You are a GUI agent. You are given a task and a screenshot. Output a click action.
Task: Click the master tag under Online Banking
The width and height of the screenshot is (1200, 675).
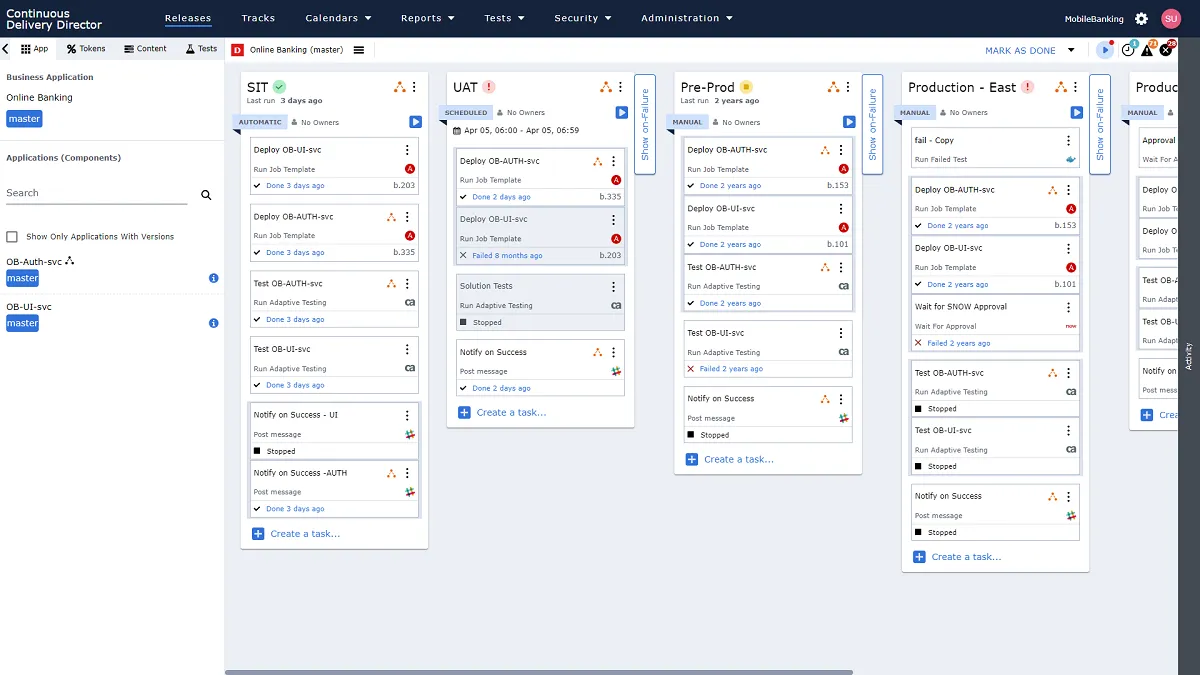tap(24, 119)
